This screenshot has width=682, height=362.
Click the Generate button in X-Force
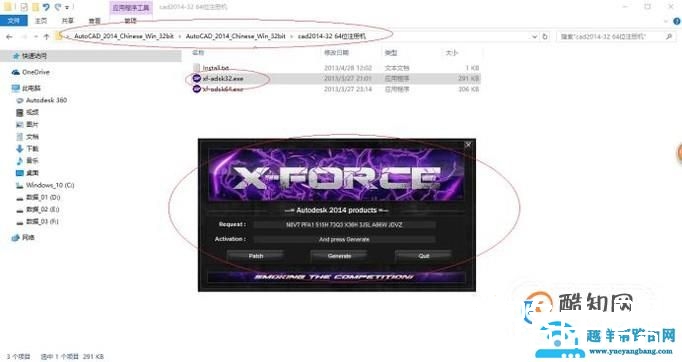point(339,256)
